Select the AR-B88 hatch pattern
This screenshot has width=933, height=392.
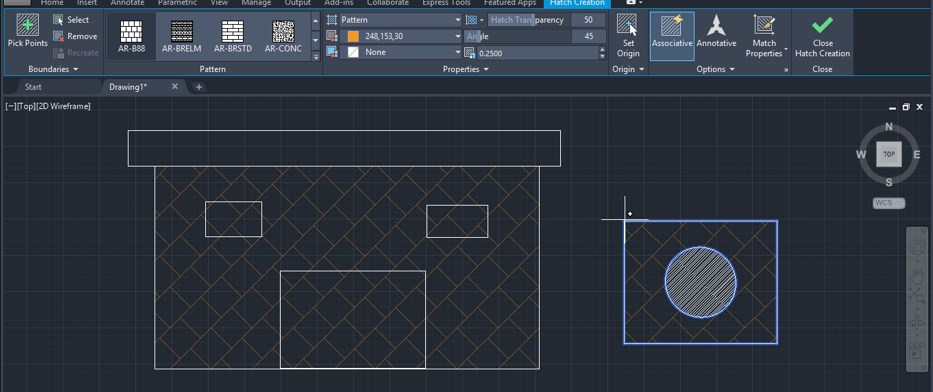[x=131, y=36]
